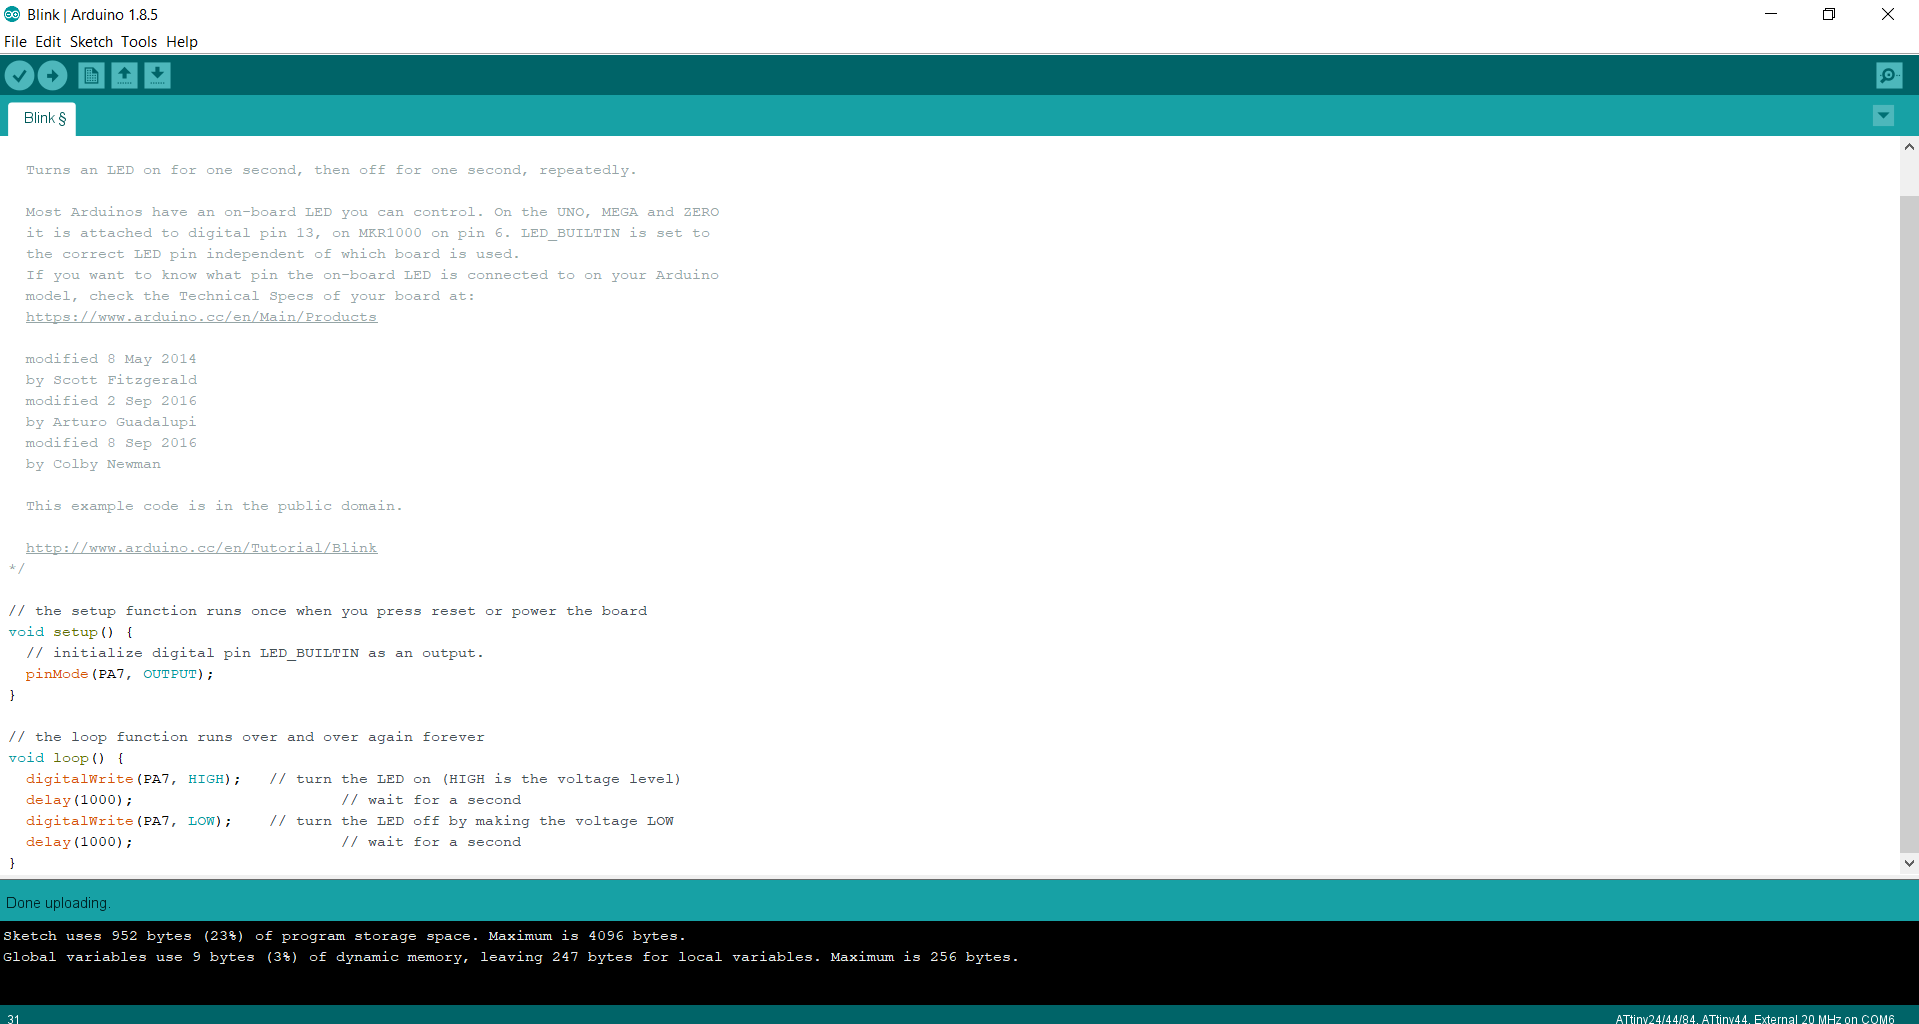1919x1024 pixels.
Task: Open the File menu
Action: (x=15, y=42)
